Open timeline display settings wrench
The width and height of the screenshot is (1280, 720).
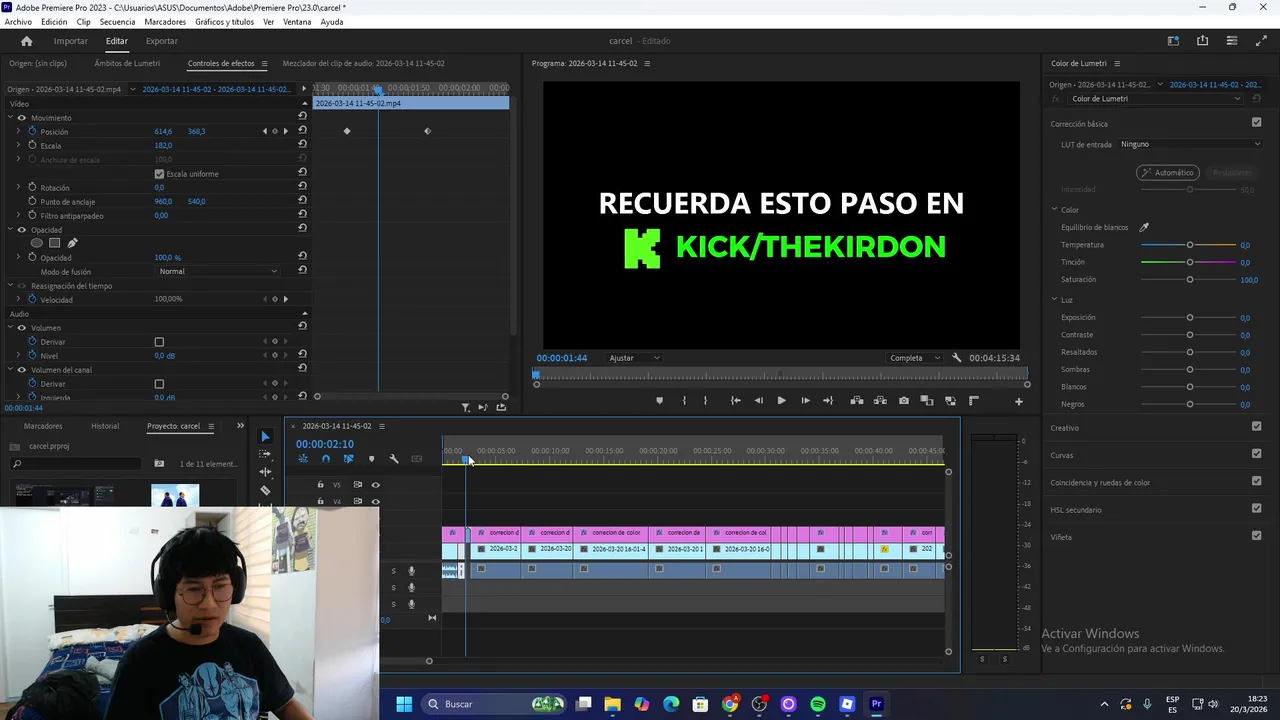394,459
